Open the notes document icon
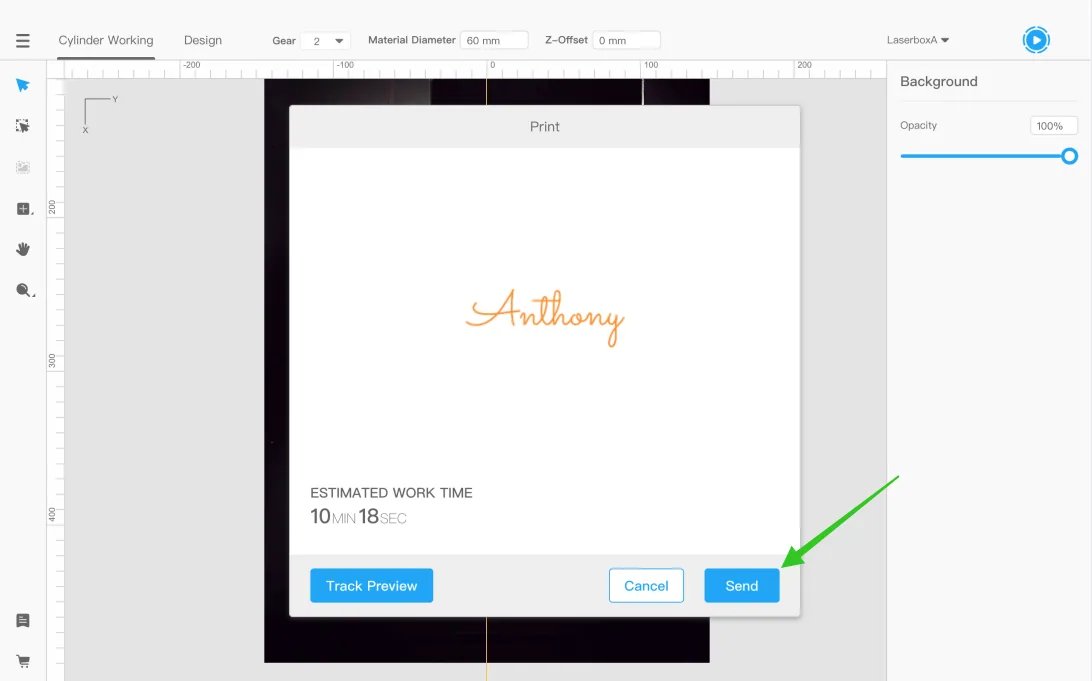This screenshot has height=681, width=1092. point(23,620)
